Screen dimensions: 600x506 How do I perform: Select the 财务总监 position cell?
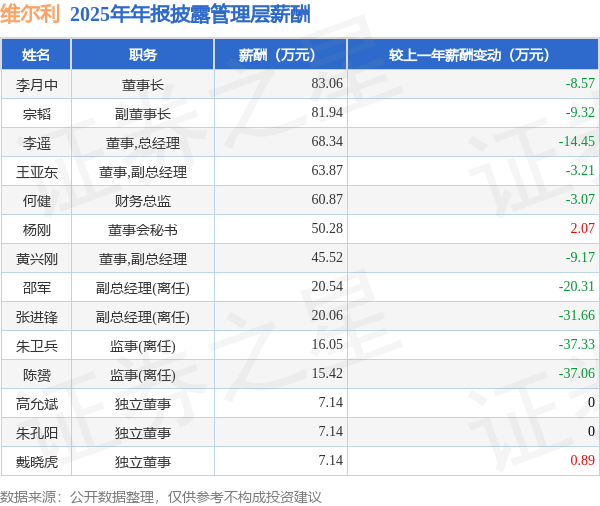[x=143, y=201]
